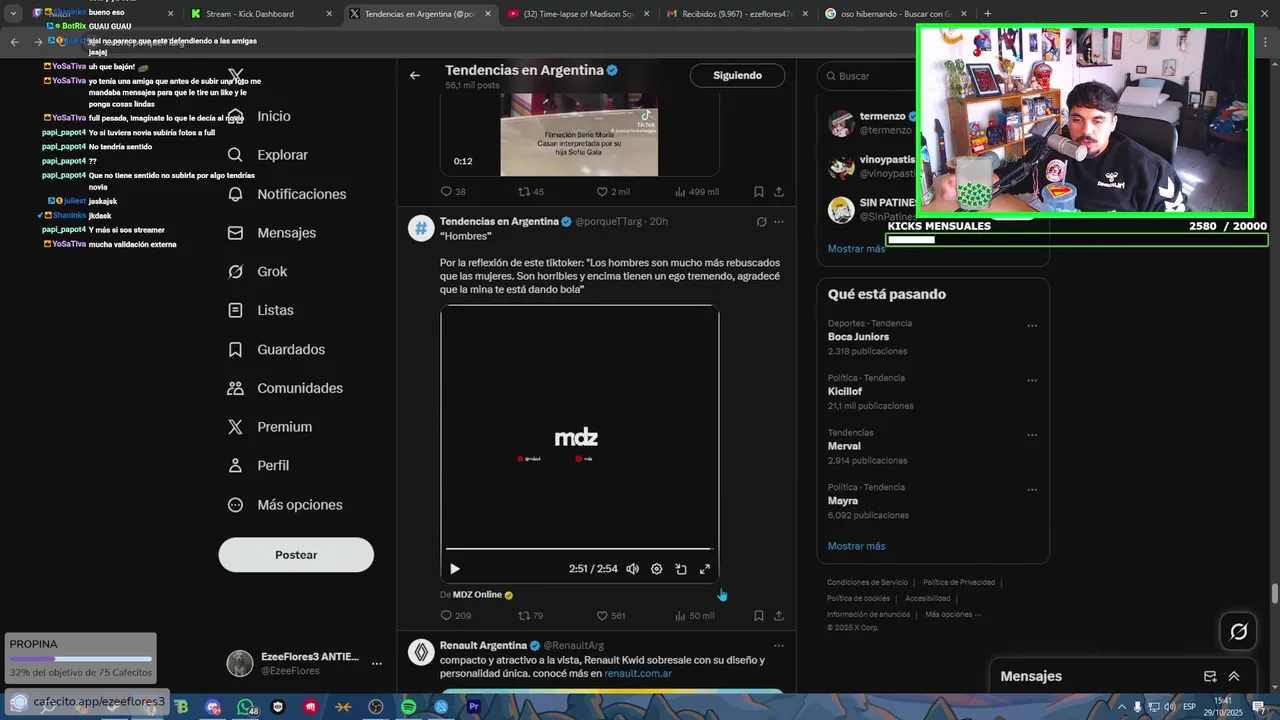Open Más opciones menu

pyautogui.click(x=285, y=505)
